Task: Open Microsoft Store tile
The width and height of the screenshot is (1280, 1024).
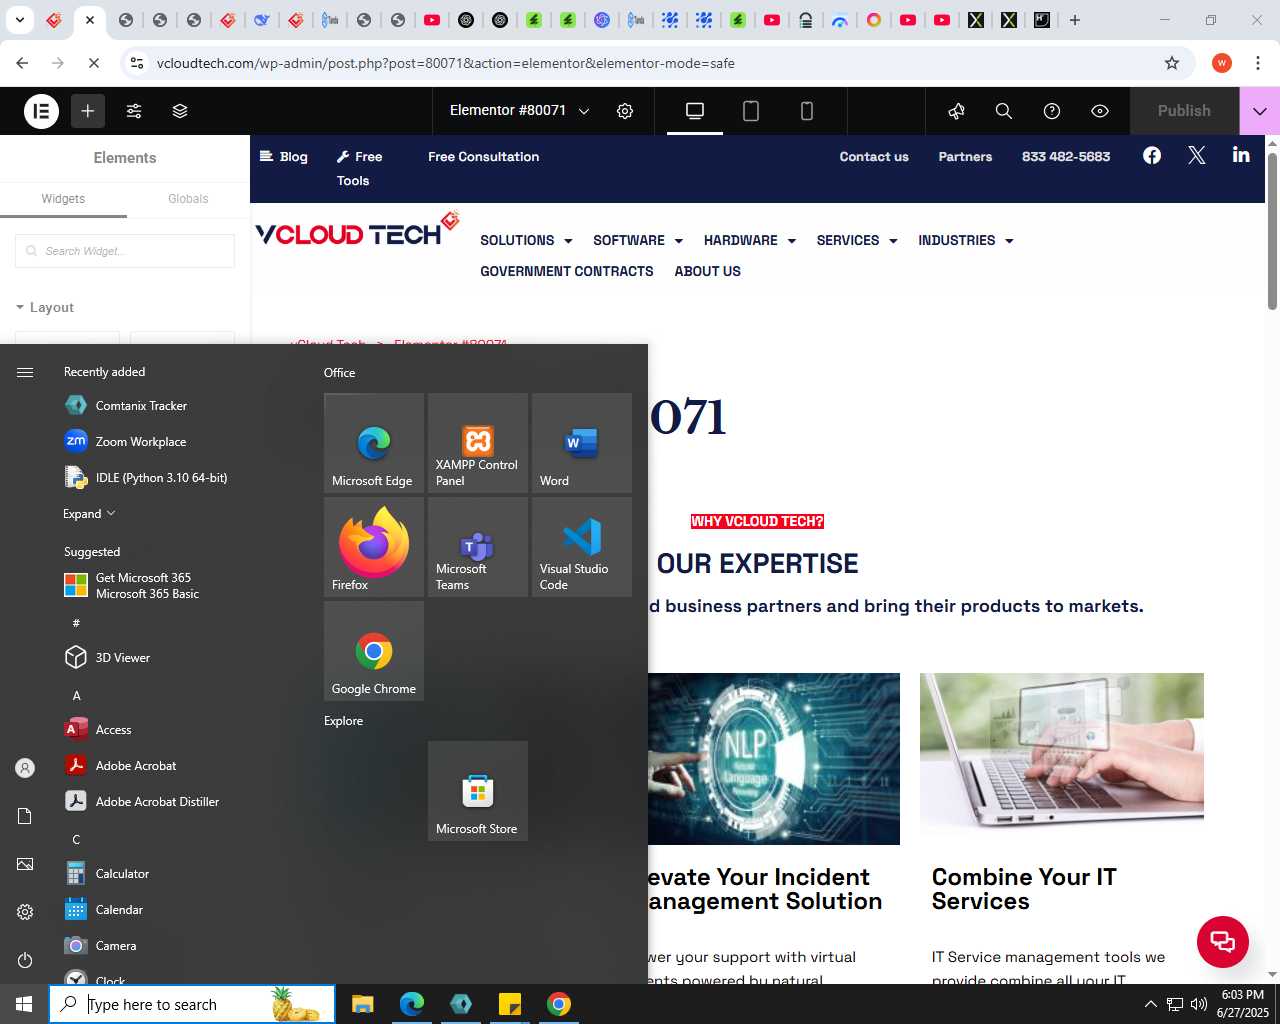Action: point(478,791)
